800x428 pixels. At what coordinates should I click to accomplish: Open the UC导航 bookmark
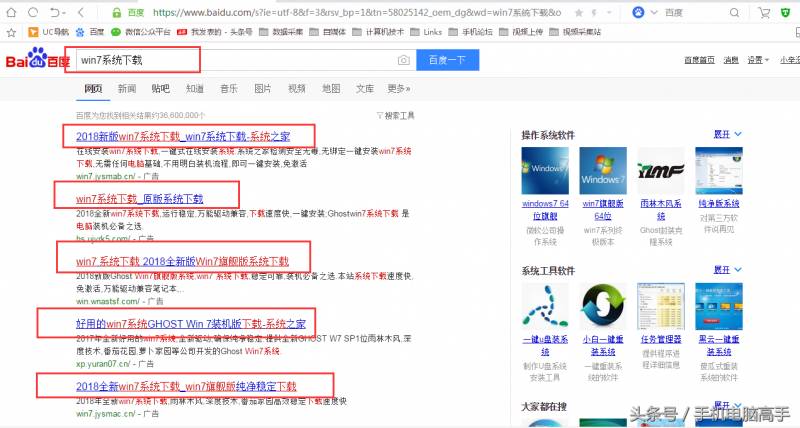tap(48, 32)
